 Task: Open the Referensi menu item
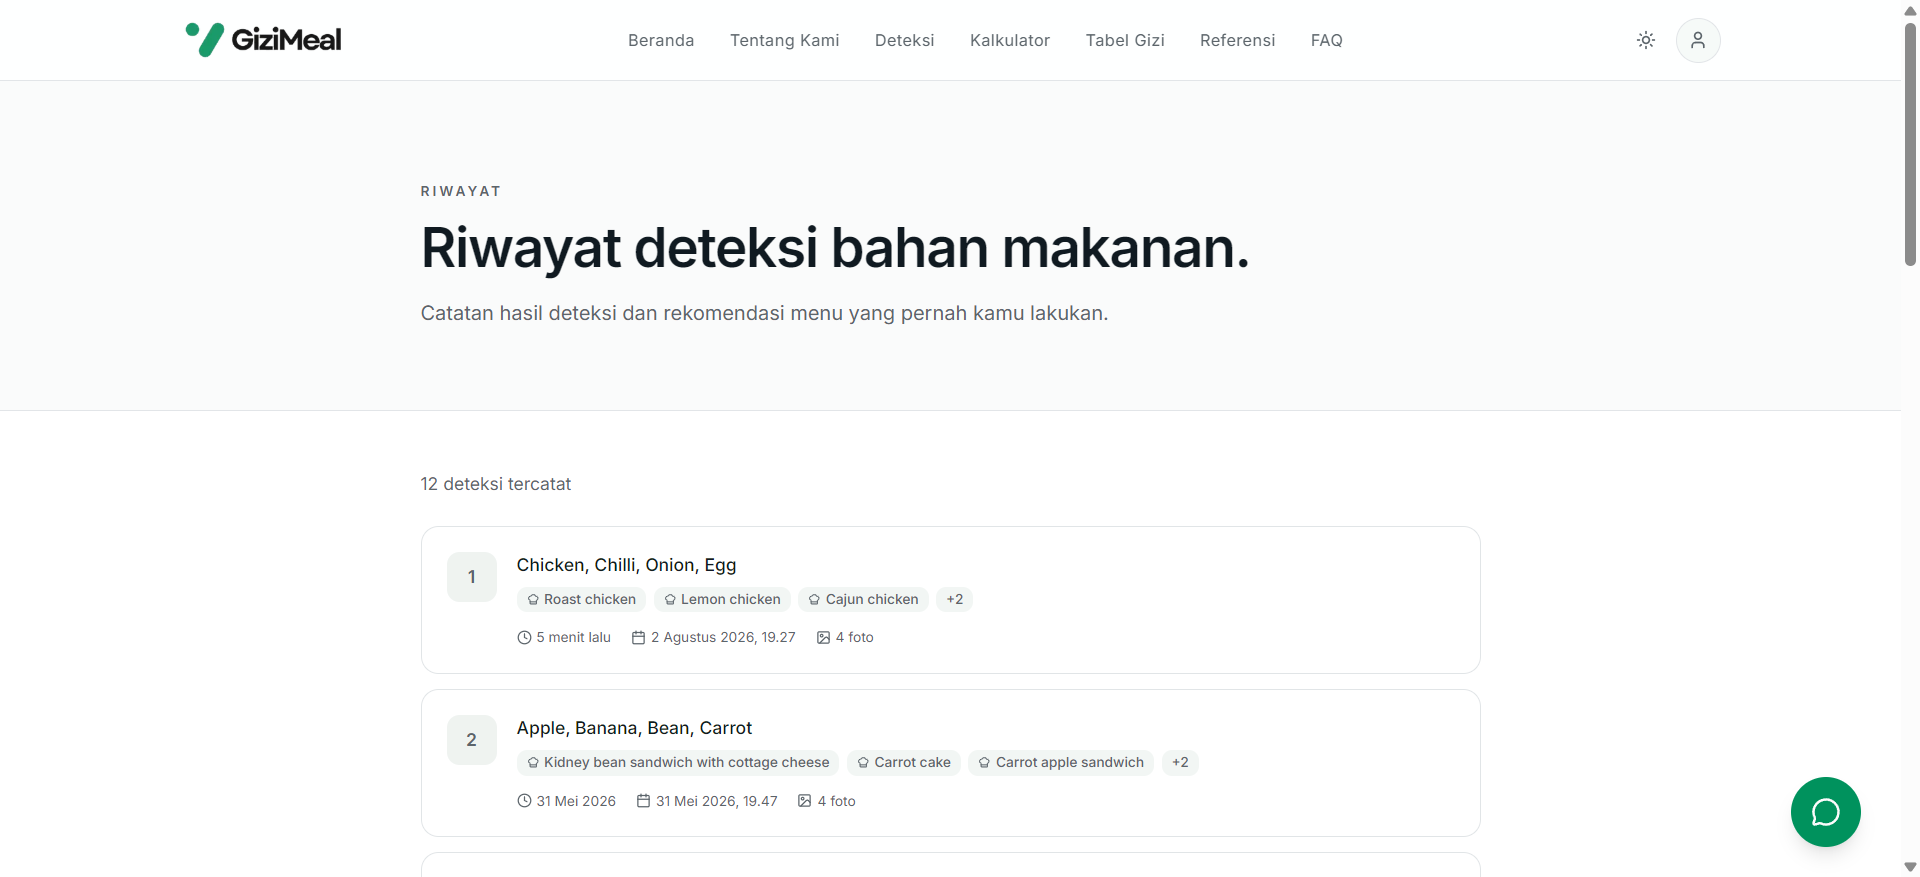pyautogui.click(x=1238, y=40)
